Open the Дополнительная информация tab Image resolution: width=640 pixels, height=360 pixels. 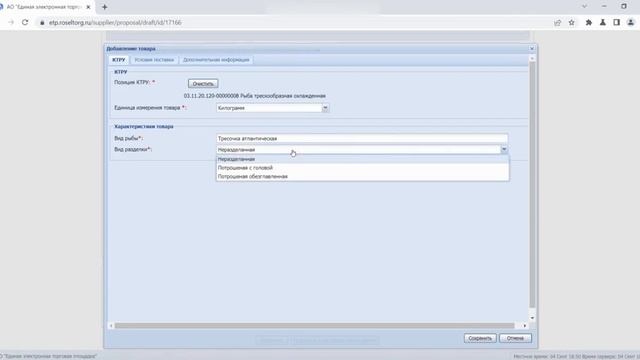click(x=216, y=60)
